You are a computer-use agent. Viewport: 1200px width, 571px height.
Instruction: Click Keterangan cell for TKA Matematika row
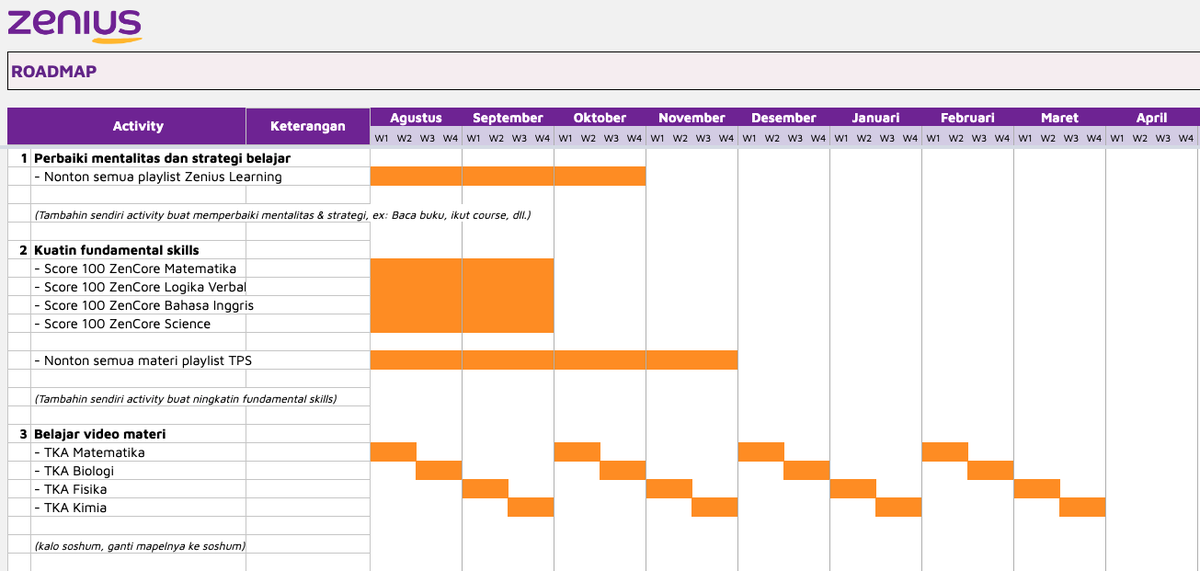(x=308, y=452)
